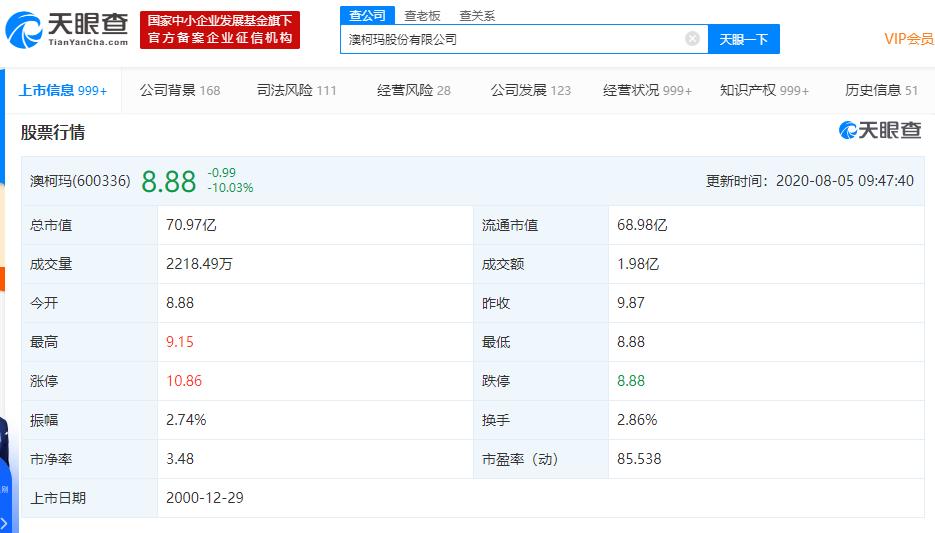Click the 上市日期 value 2000-12-29
This screenshot has width=935, height=533.
[x=205, y=498]
